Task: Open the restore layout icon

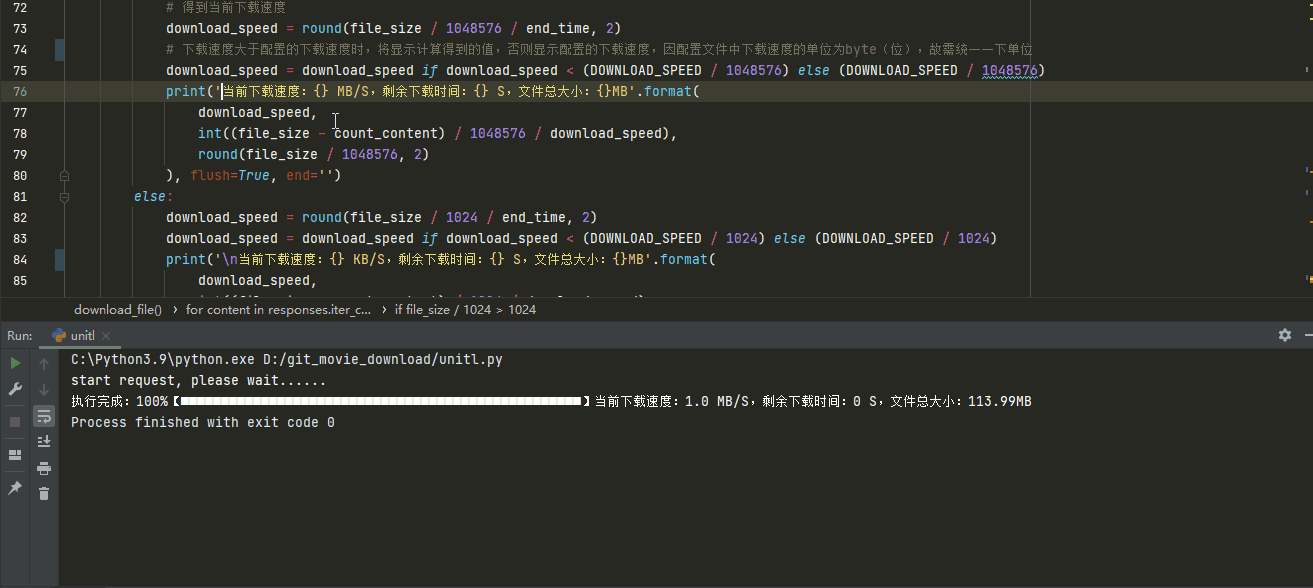Action: click(14, 455)
